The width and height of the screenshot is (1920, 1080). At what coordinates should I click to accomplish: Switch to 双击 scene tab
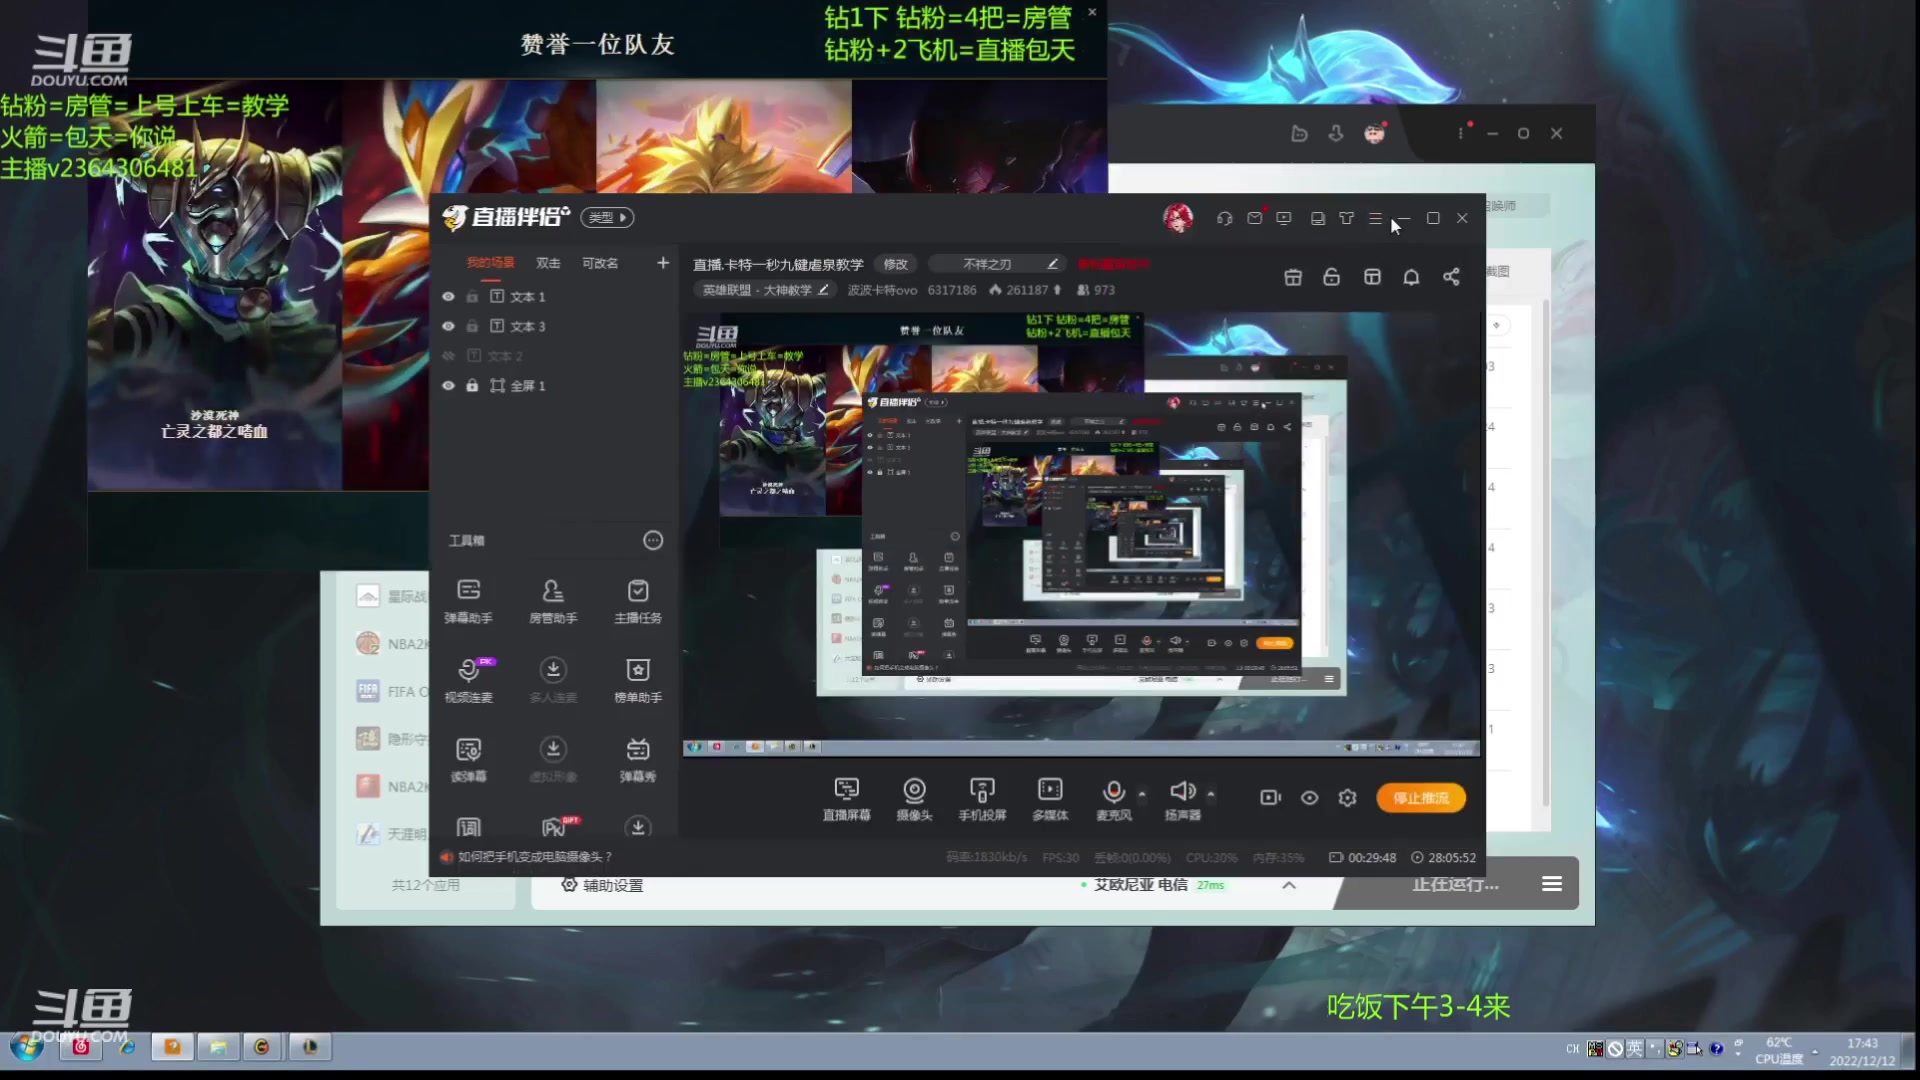pyautogui.click(x=548, y=263)
